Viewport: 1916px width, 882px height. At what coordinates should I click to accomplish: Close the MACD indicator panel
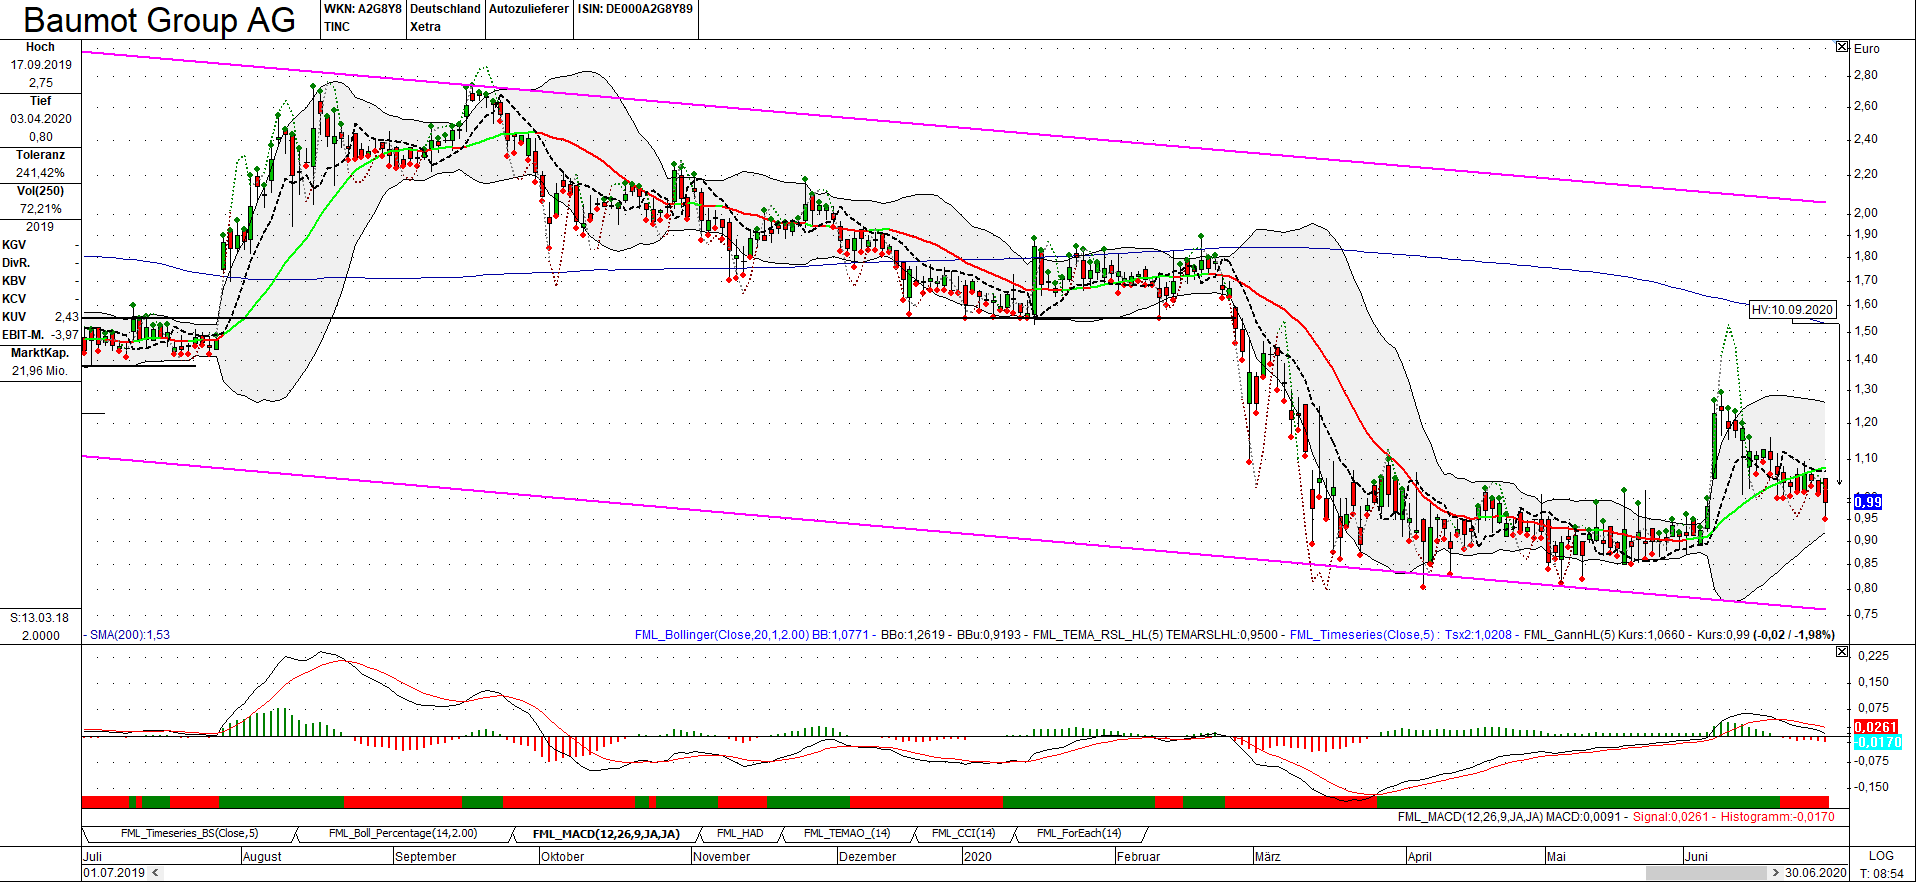[x=1842, y=652]
